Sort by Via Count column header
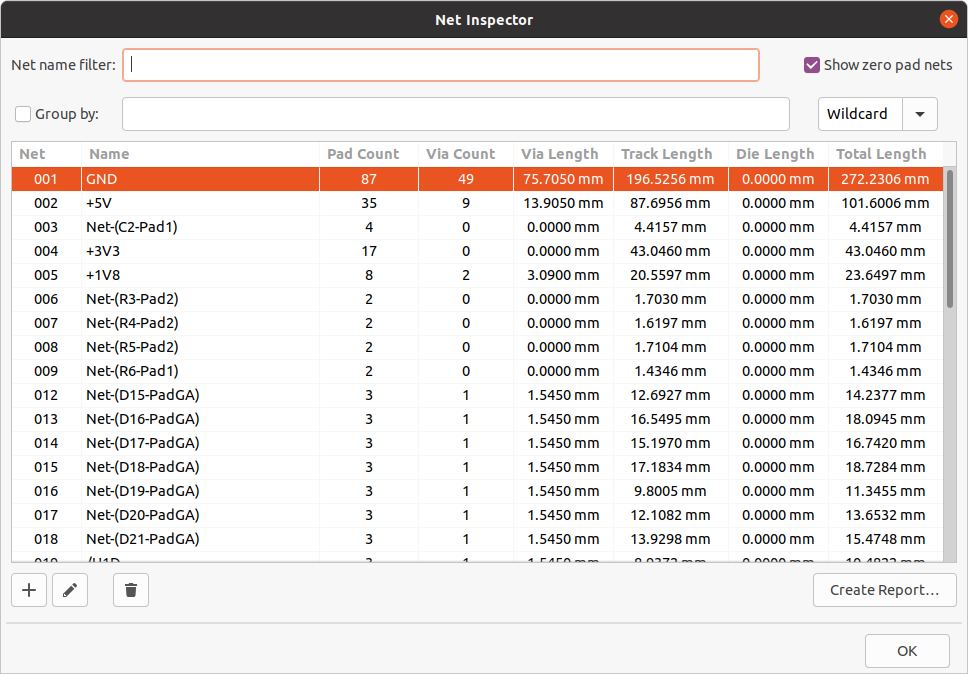968x674 pixels. (x=460, y=154)
